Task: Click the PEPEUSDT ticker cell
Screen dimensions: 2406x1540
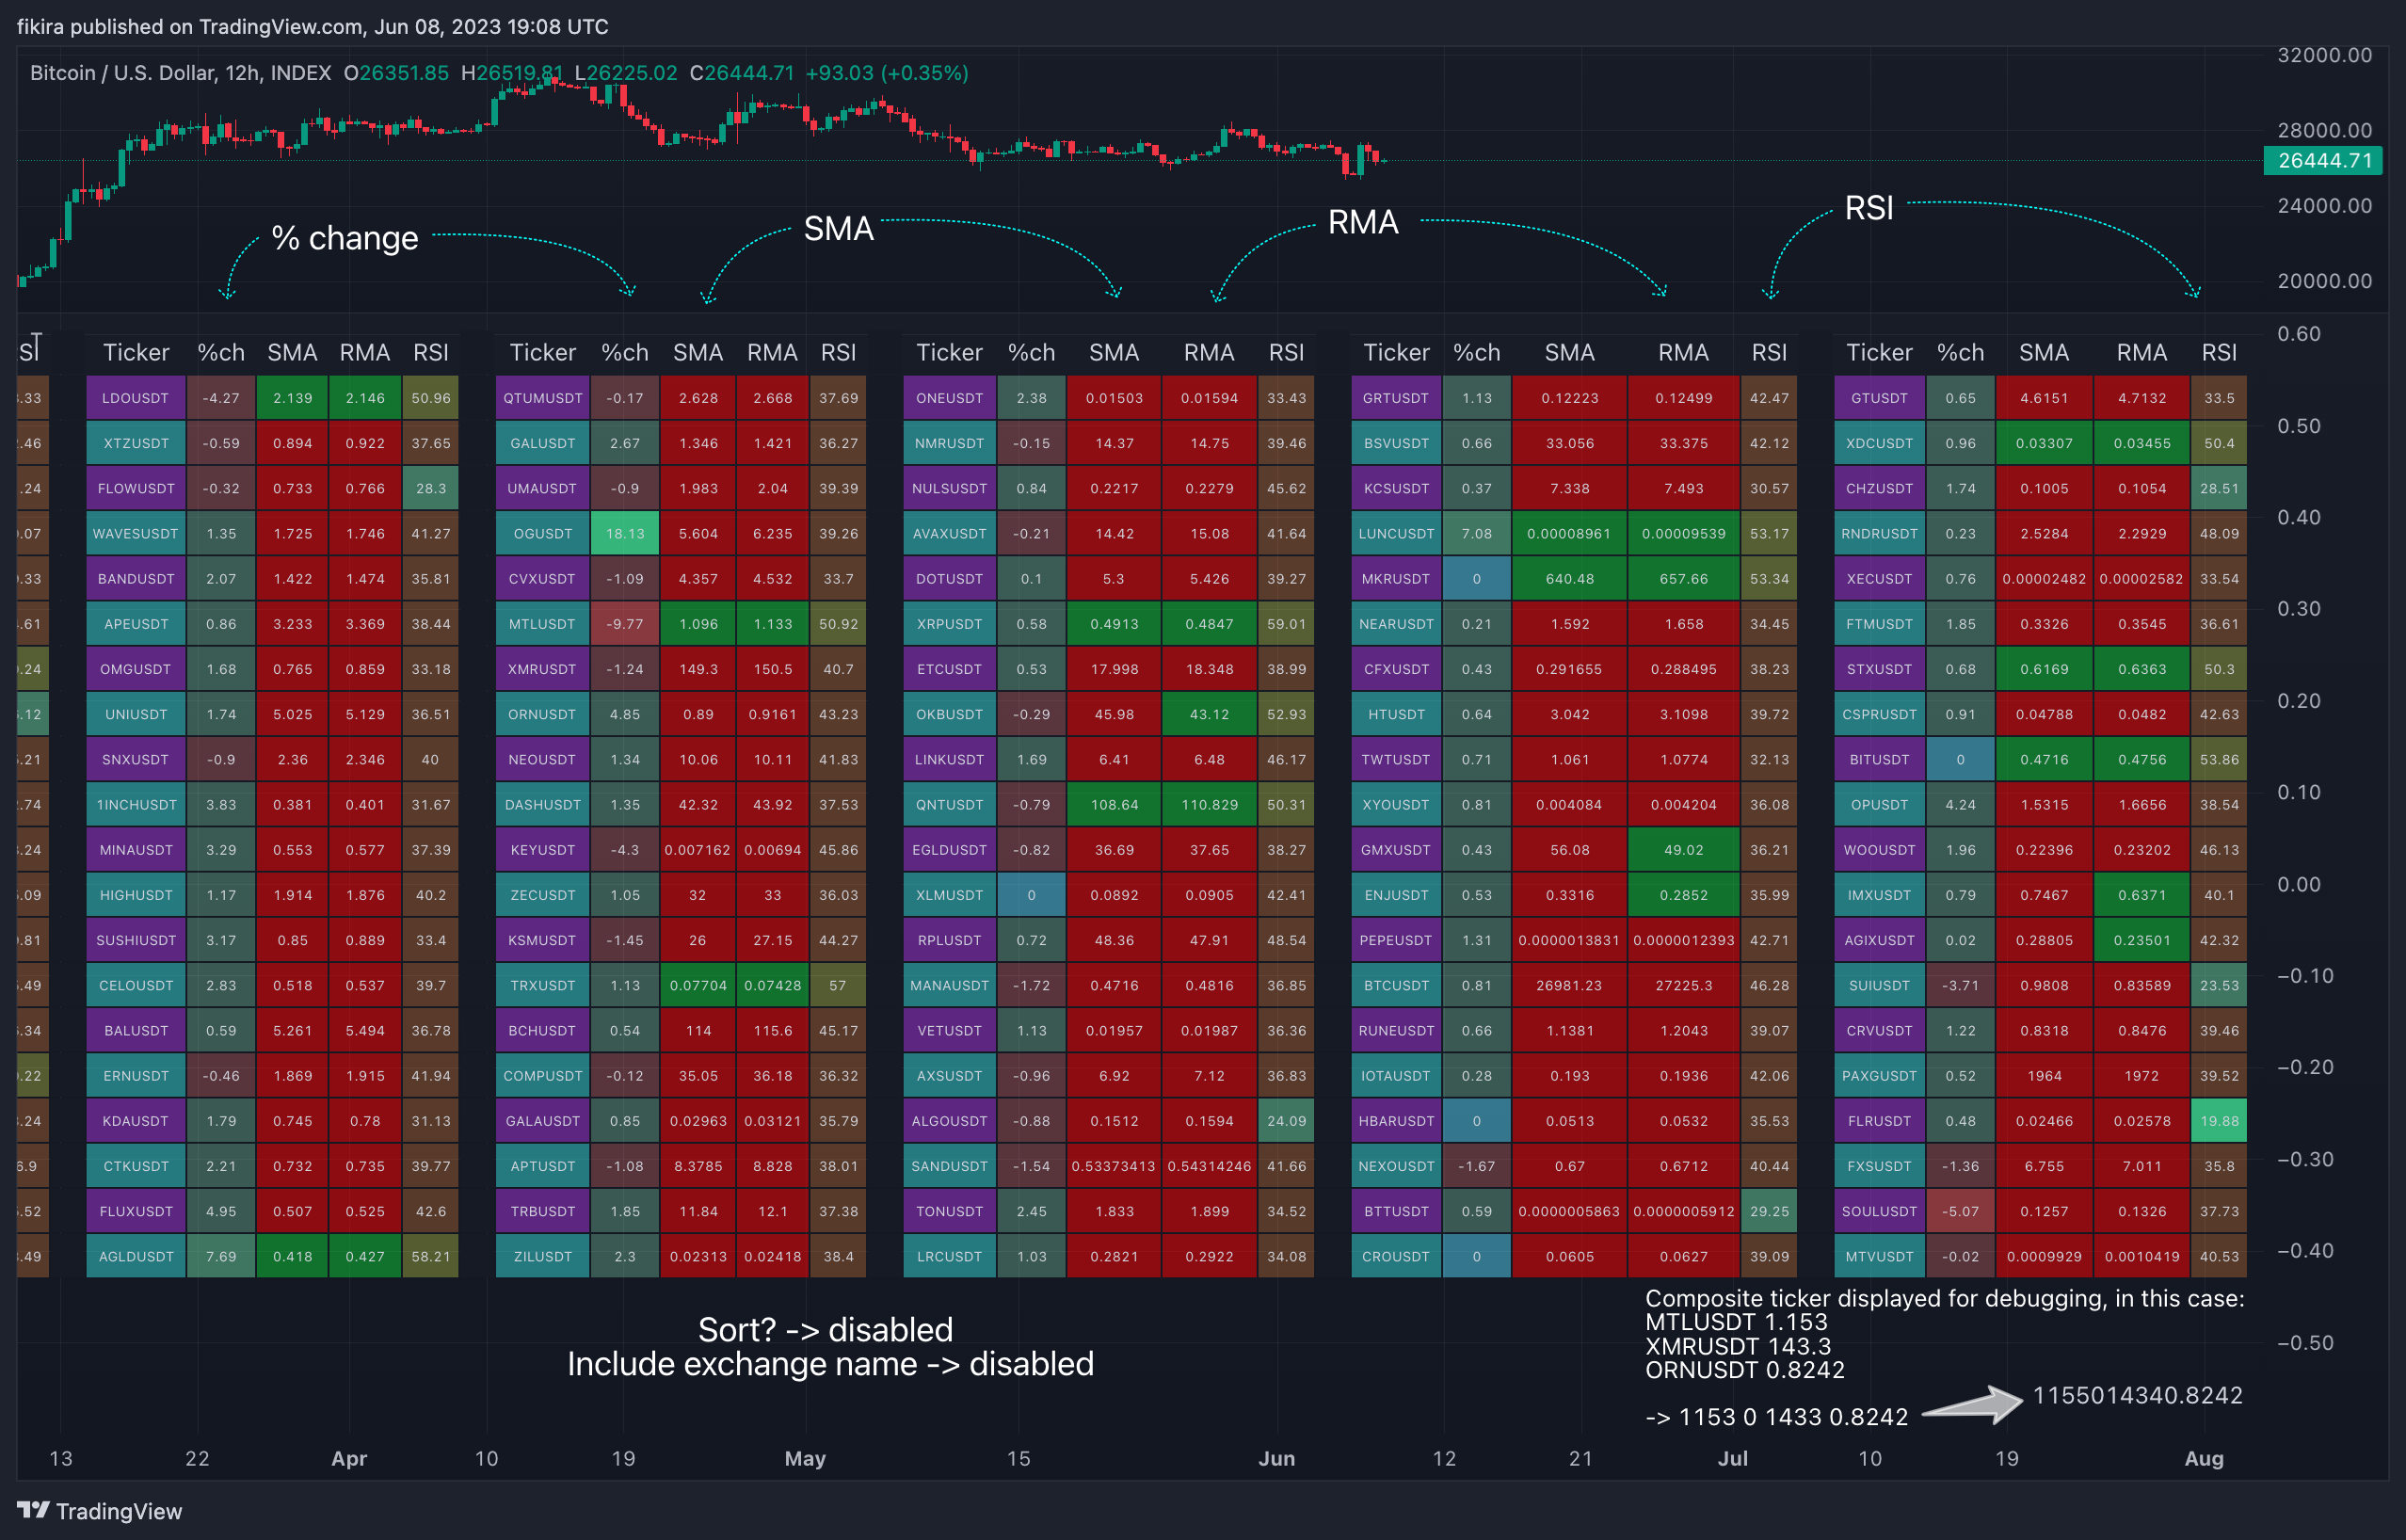Action: pyautogui.click(x=1396, y=940)
